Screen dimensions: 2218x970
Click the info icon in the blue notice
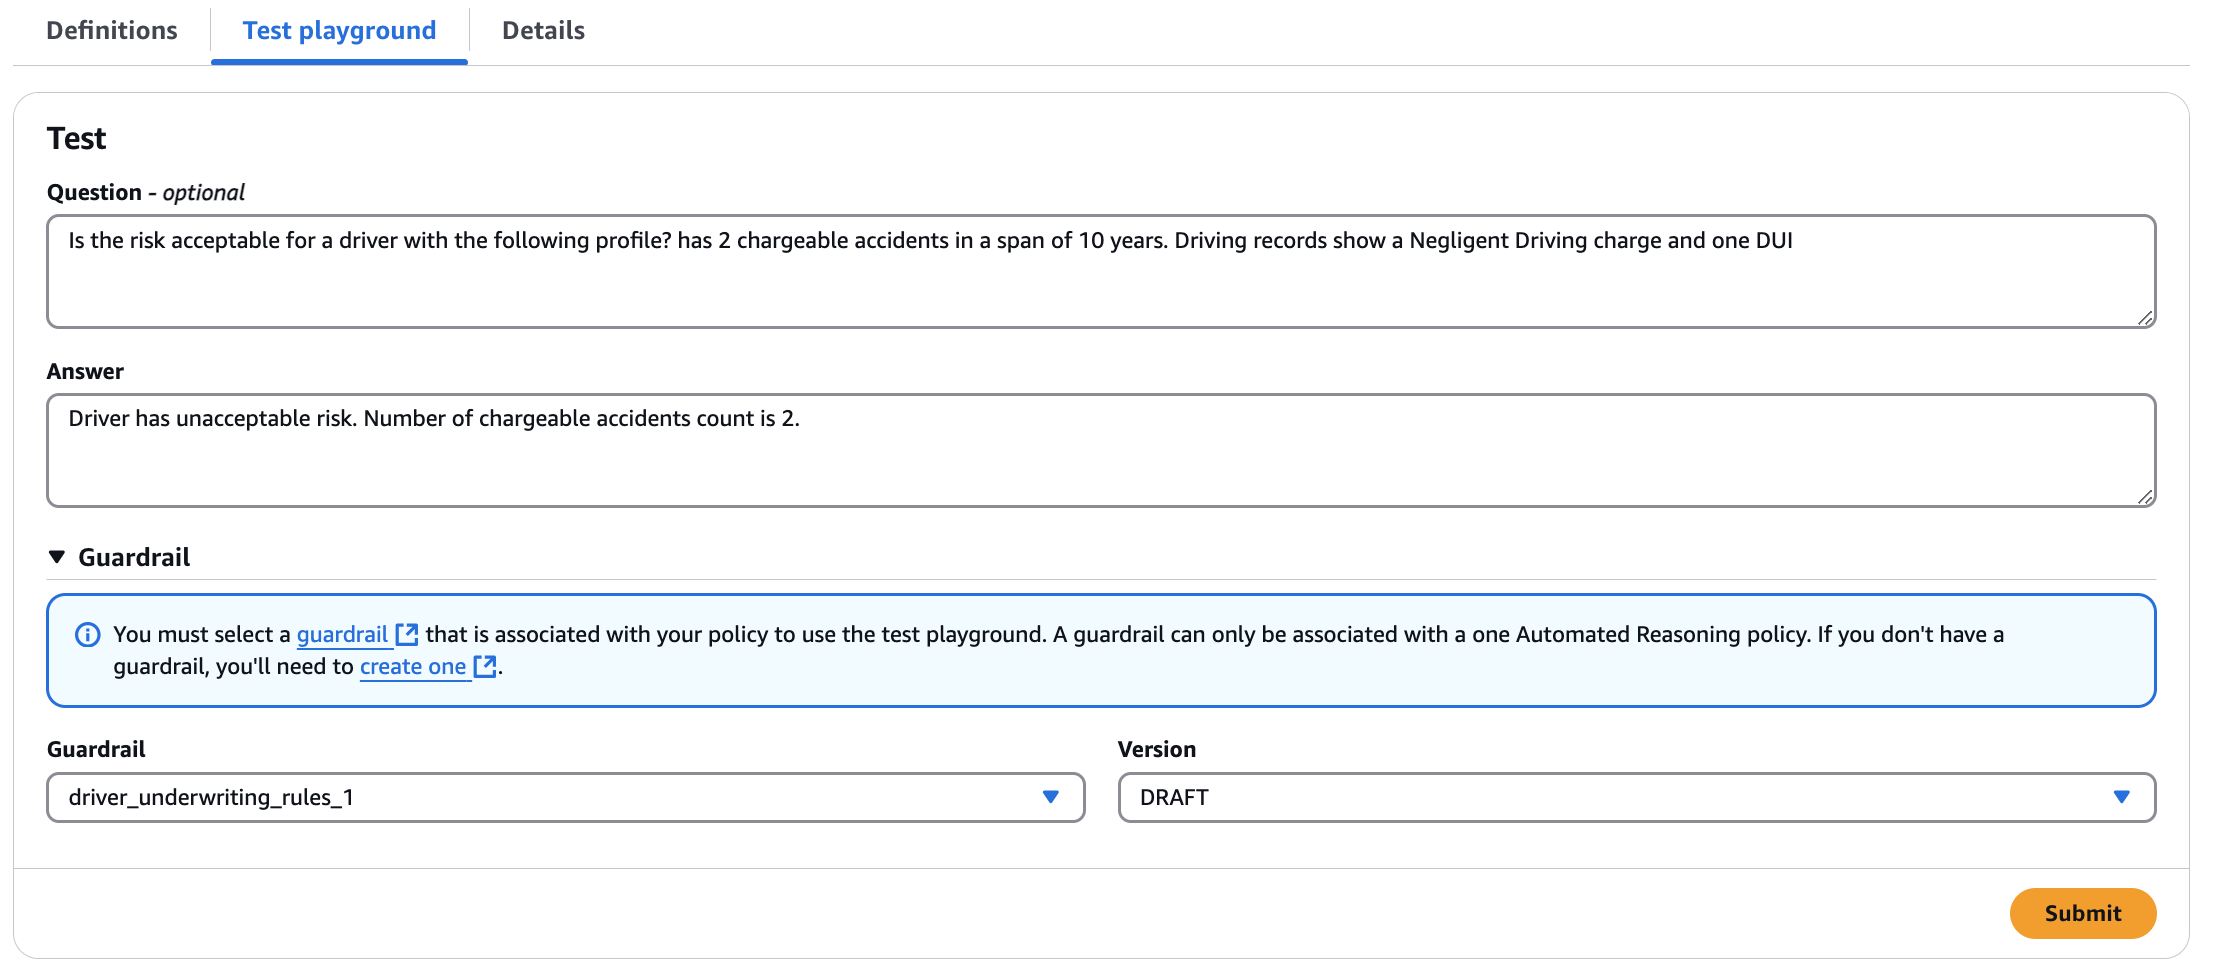click(88, 634)
